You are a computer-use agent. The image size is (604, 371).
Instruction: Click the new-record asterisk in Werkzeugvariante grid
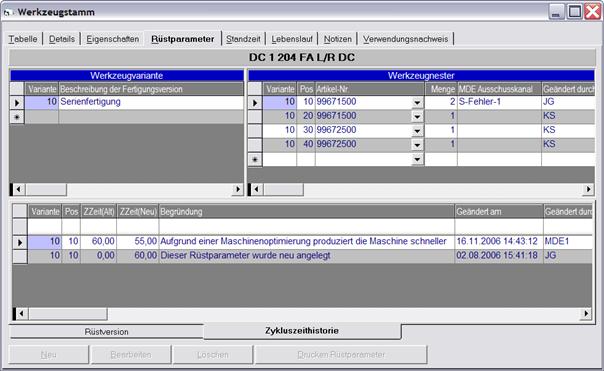[17, 117]
